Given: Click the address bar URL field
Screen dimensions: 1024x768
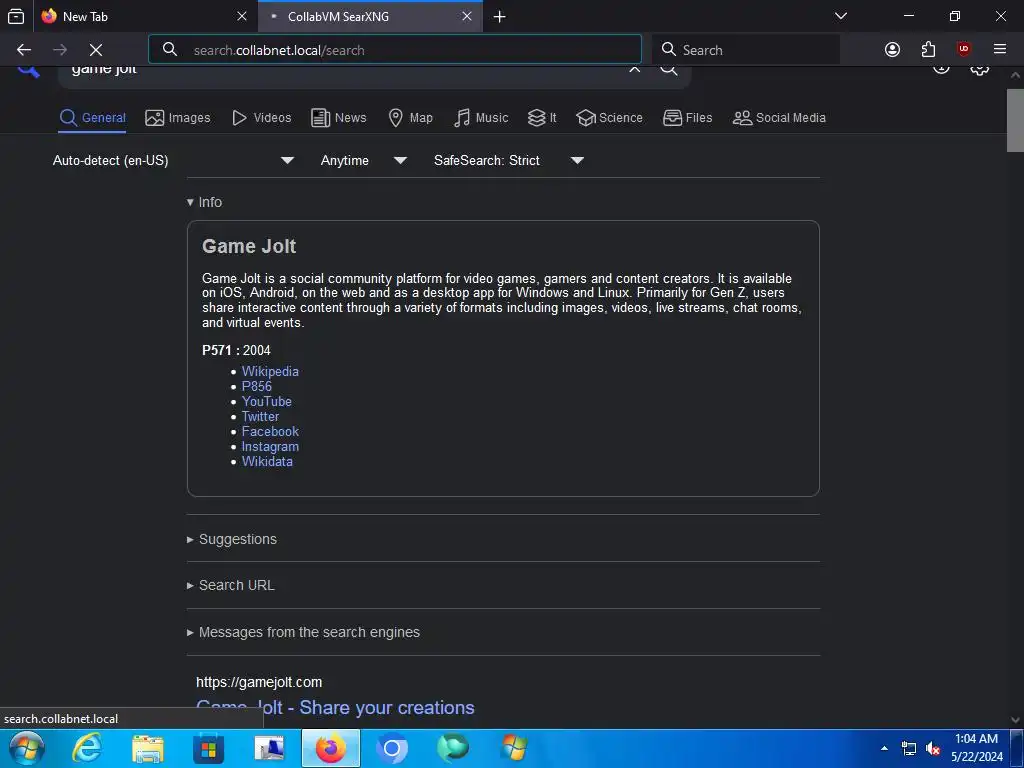Looking at the screenshot, I should click(395, 50).
